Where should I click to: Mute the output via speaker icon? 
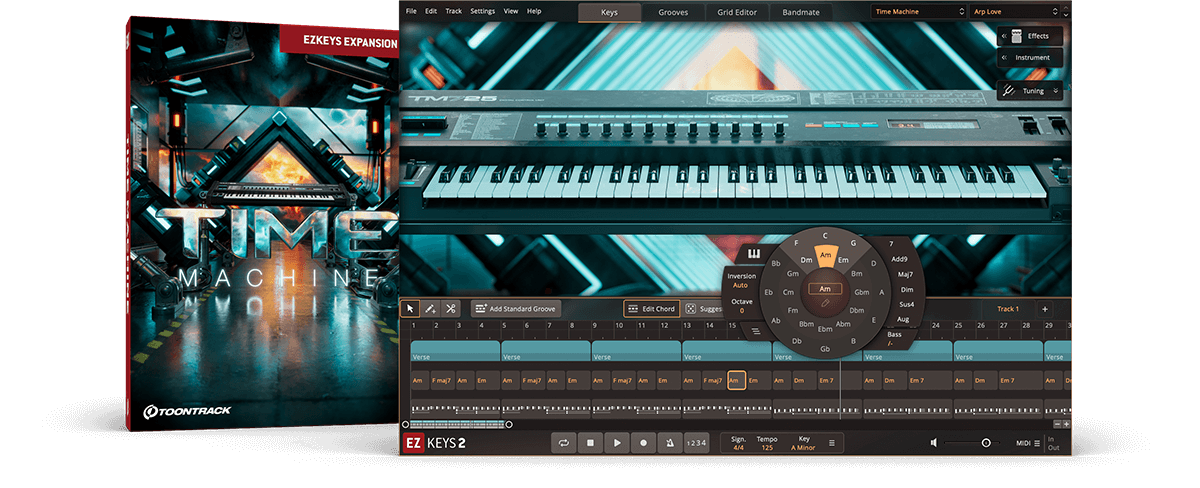[934, 442]
